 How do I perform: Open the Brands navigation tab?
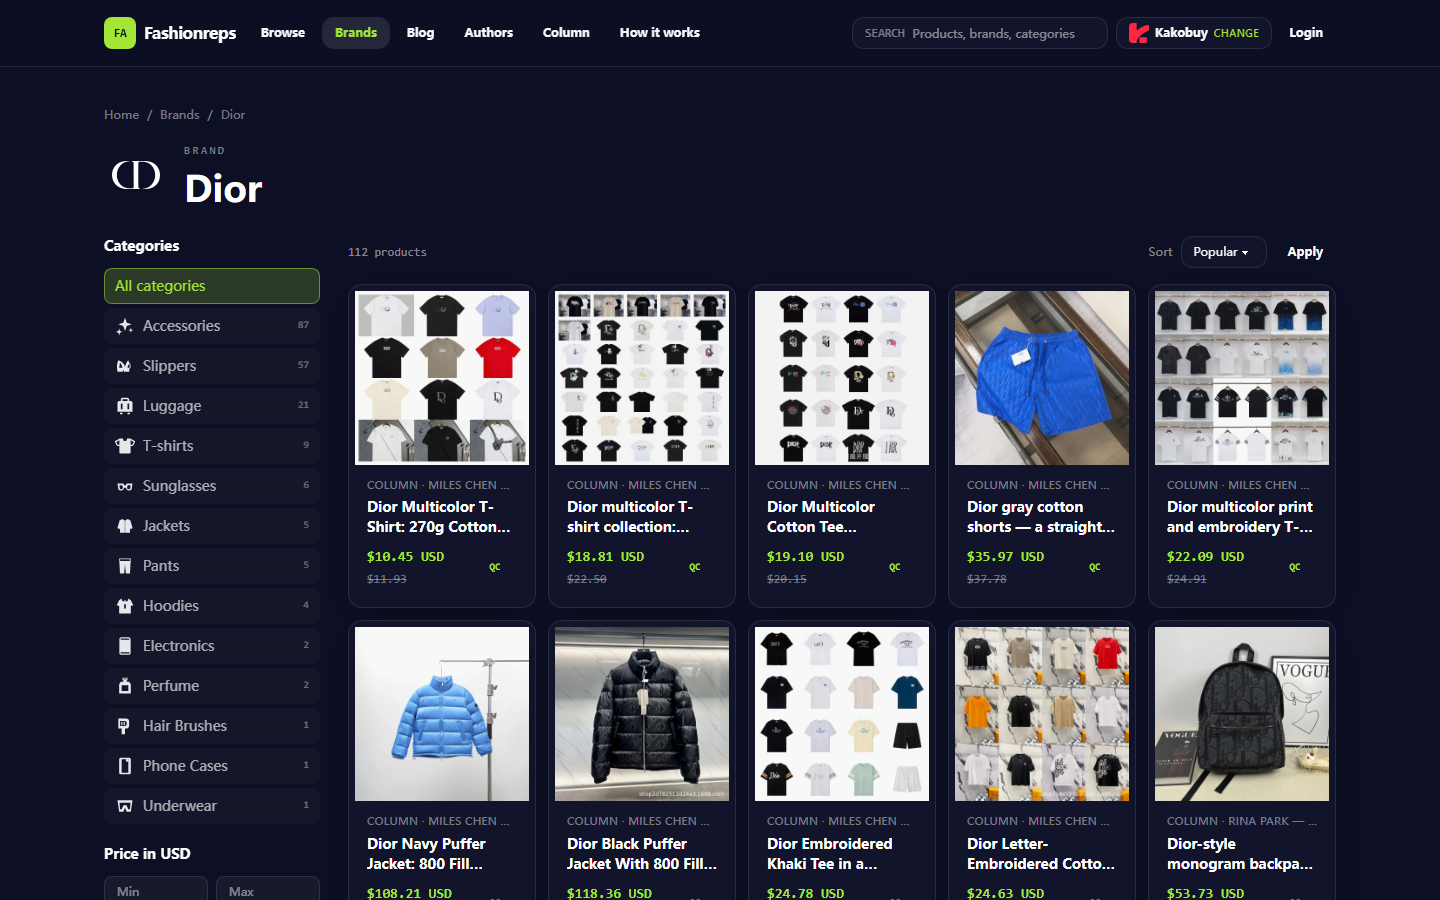(356, 33)
